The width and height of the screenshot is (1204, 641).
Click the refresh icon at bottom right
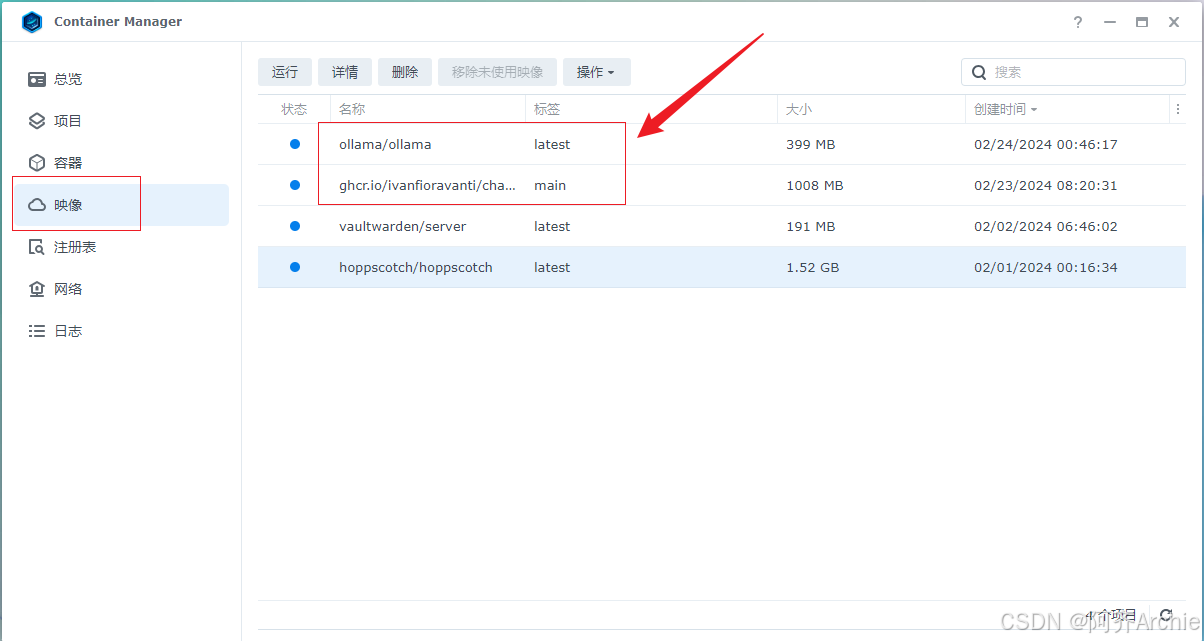pos(1165,615)
